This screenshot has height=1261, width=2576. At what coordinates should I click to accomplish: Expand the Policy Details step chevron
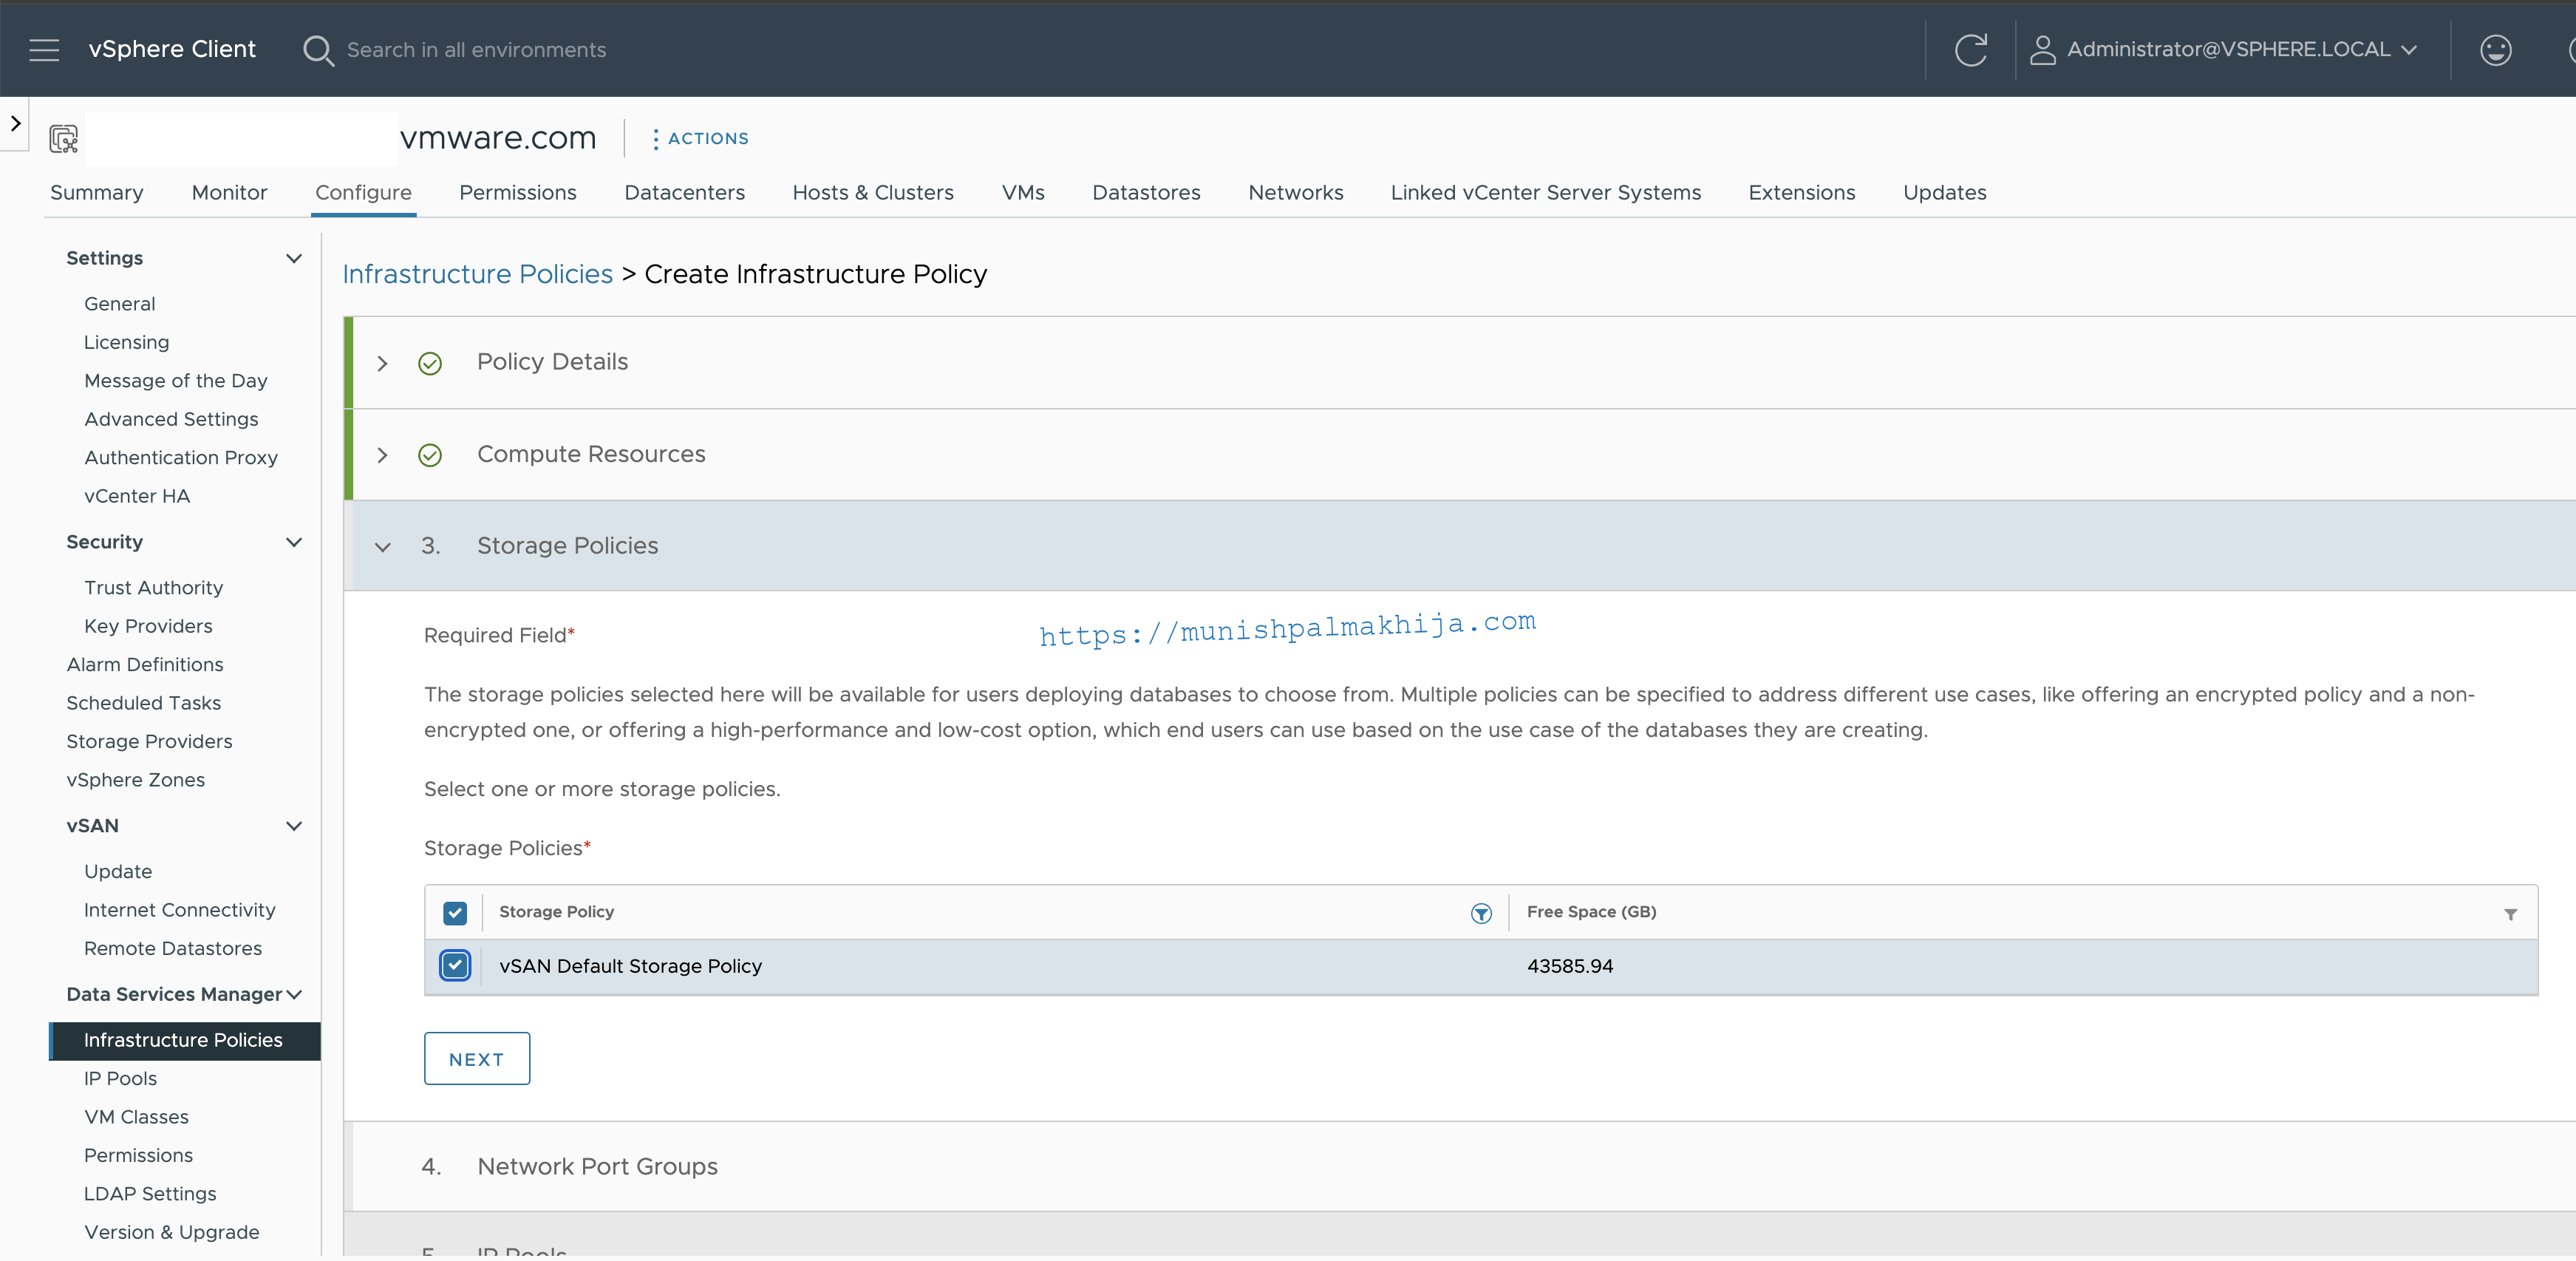click(x=382, y=363)
